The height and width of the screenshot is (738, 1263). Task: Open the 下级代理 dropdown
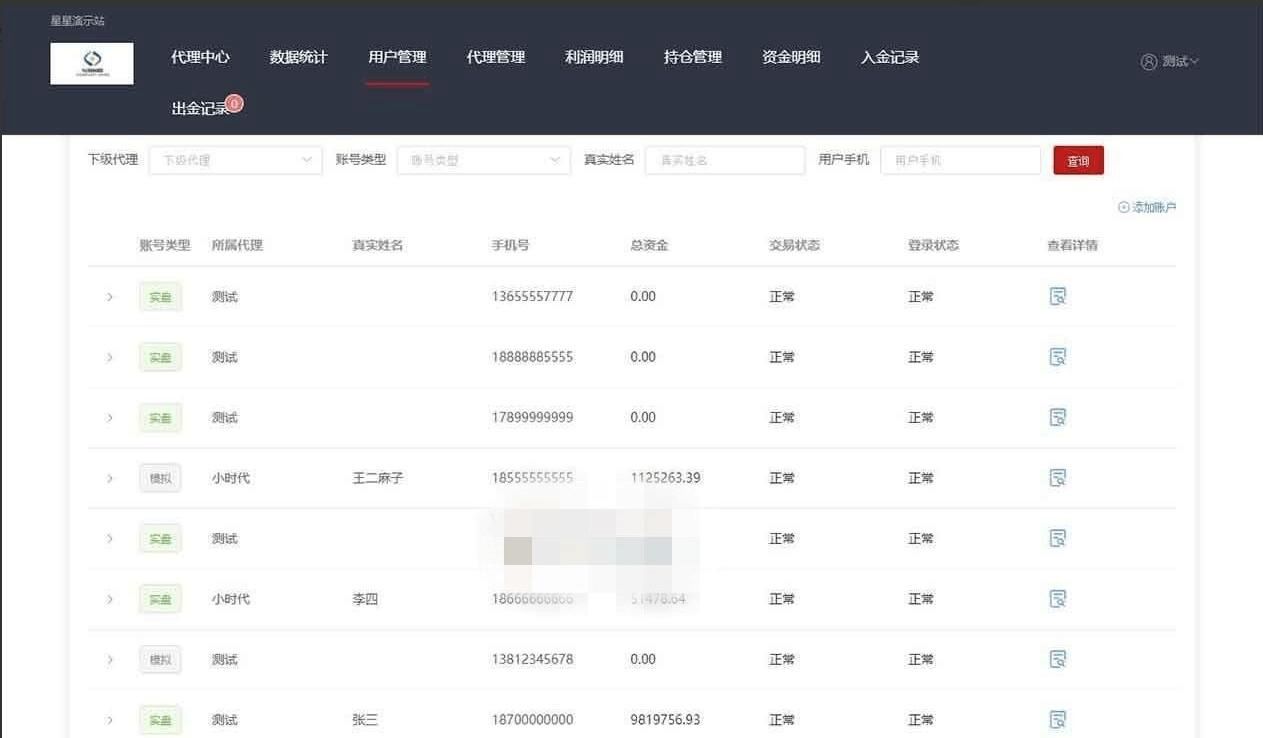click(x=235, y=160)
